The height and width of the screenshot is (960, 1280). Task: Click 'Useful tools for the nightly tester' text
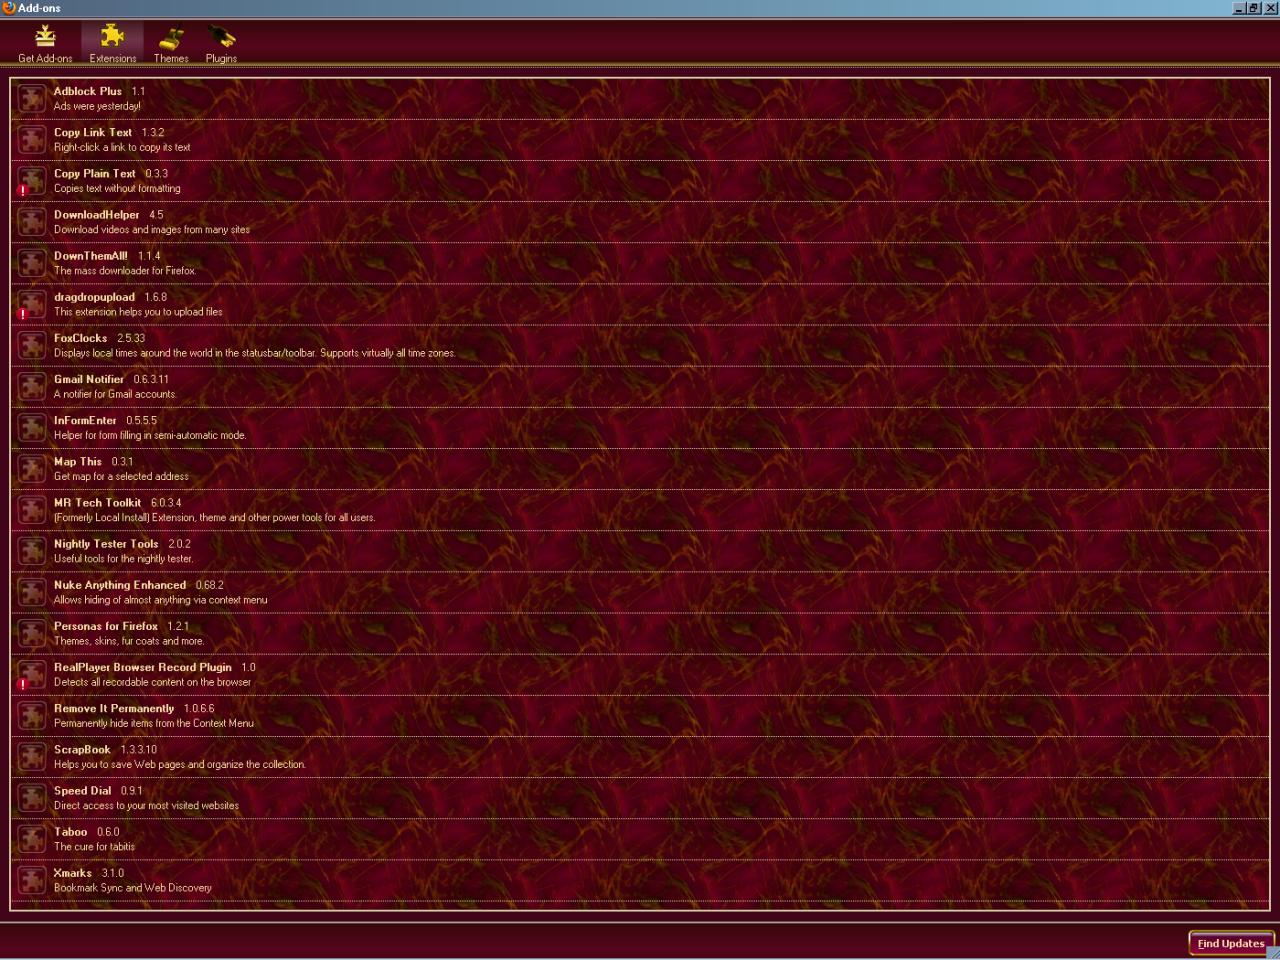tap(124, 558)
